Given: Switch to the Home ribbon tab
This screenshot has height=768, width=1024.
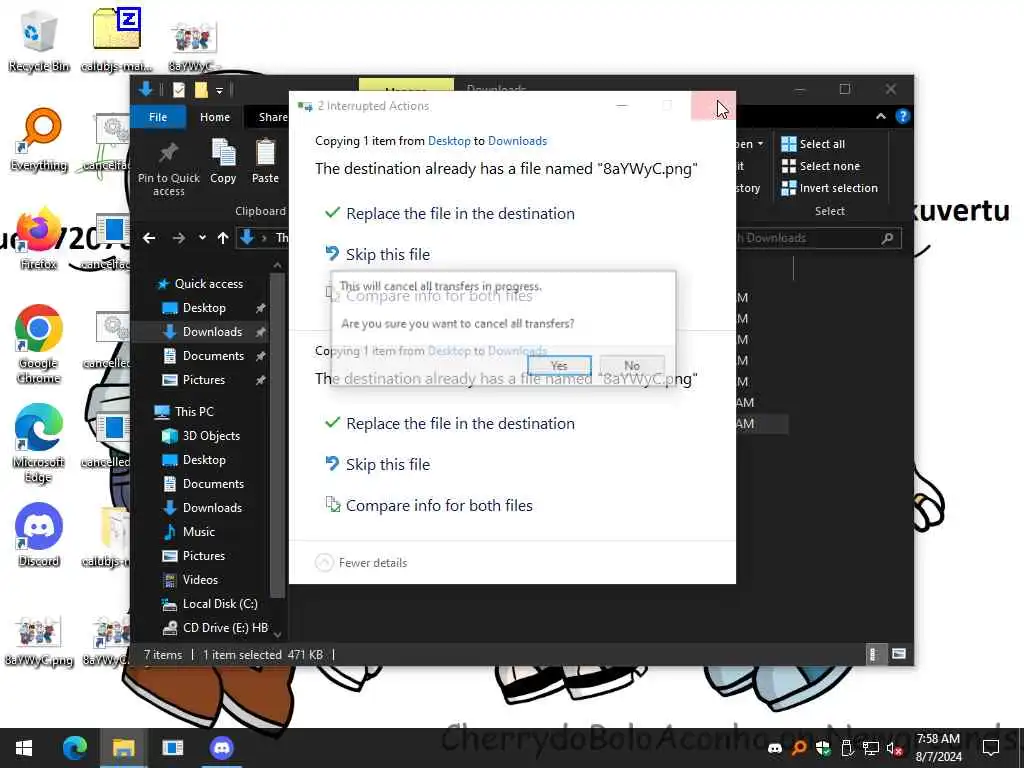Looking at the screenshot, I should pos(215,117).
